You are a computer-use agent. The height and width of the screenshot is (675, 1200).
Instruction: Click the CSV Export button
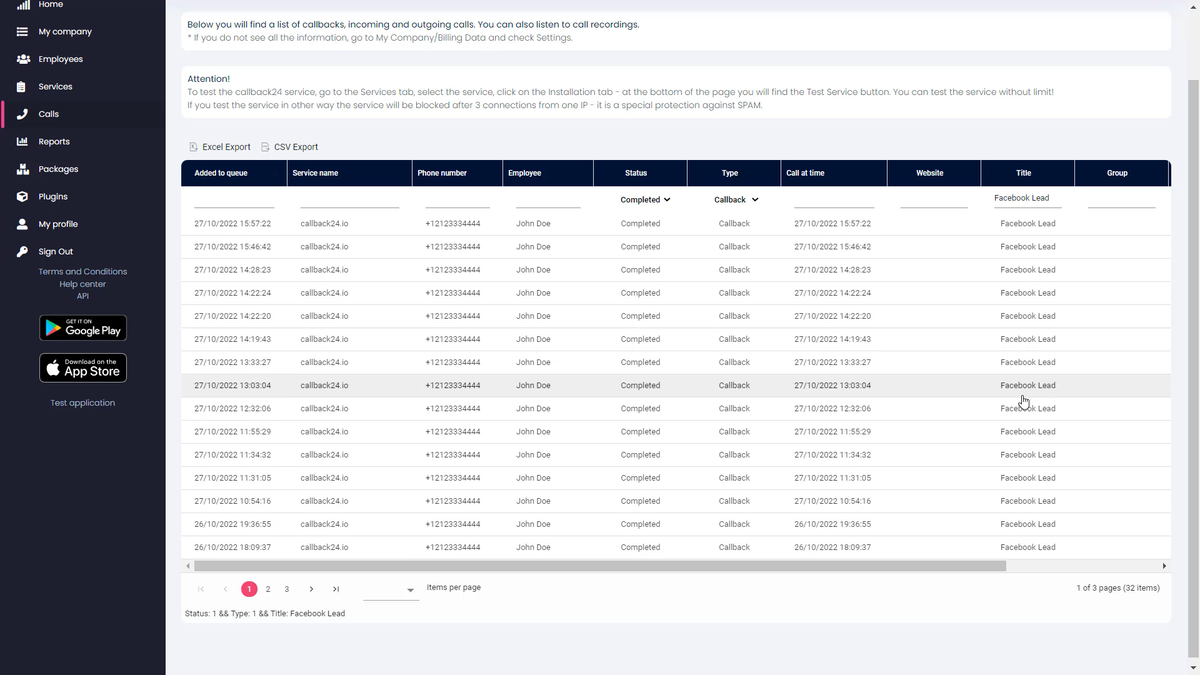pos(289,147)
